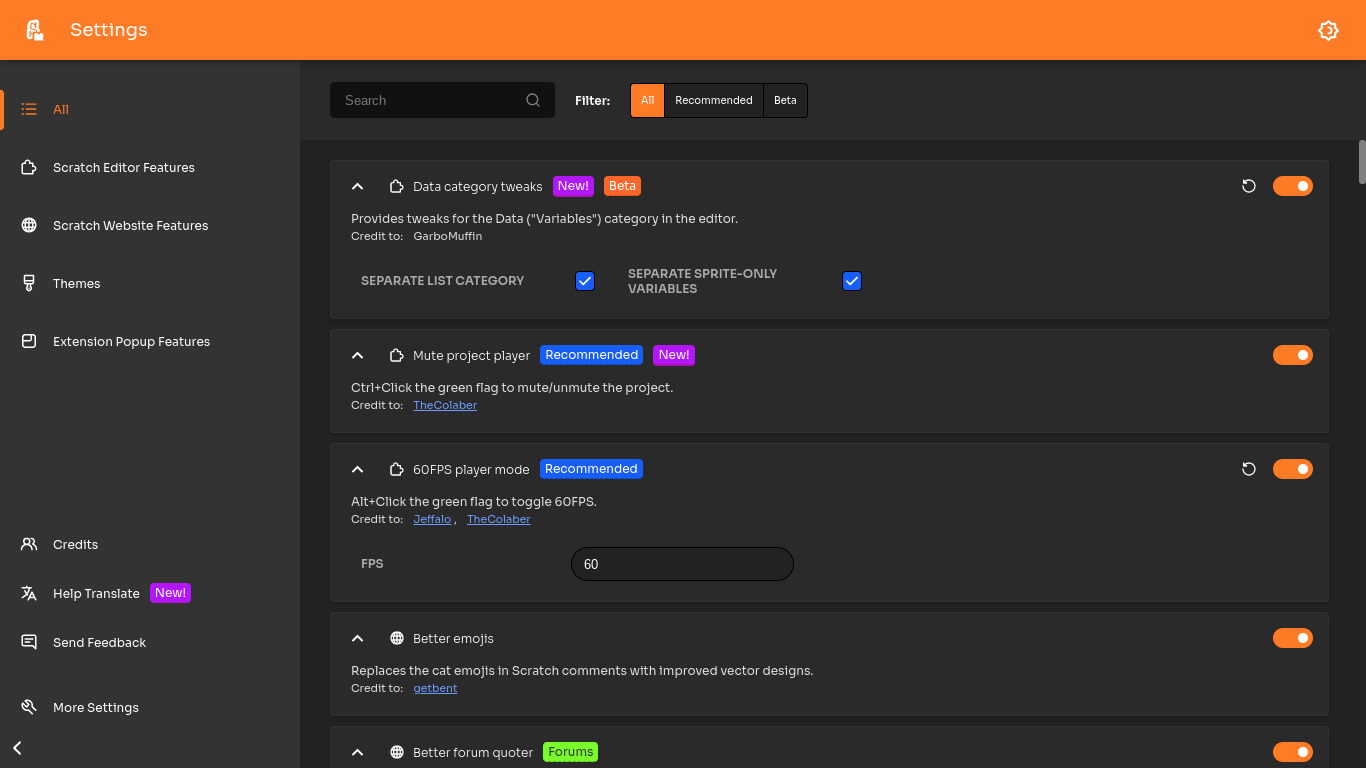Click the Forums badge on Better forum quoter
The image size is (1366, 768).
[570, 752]
